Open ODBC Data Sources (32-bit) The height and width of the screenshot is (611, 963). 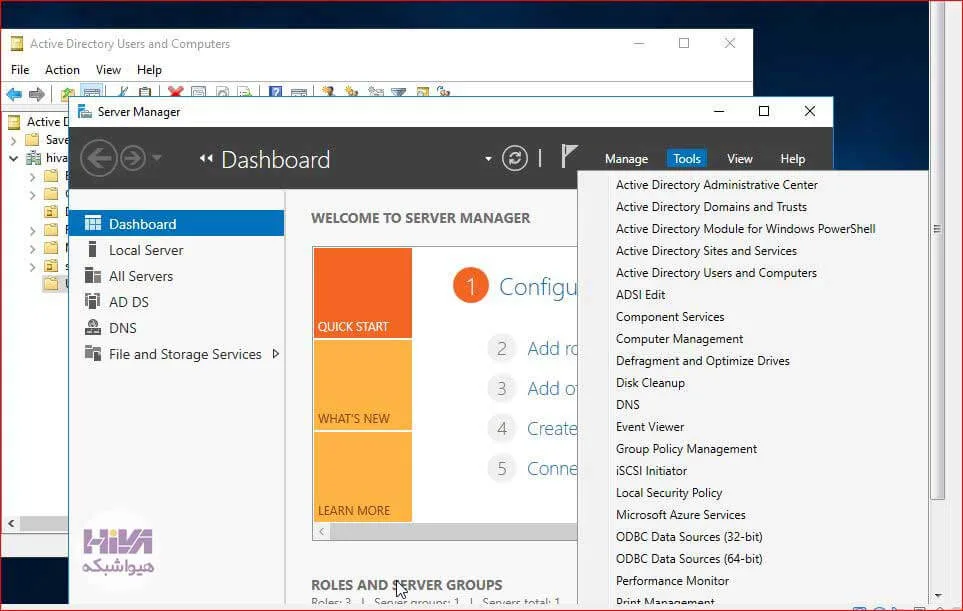click(x=689, y=537)
